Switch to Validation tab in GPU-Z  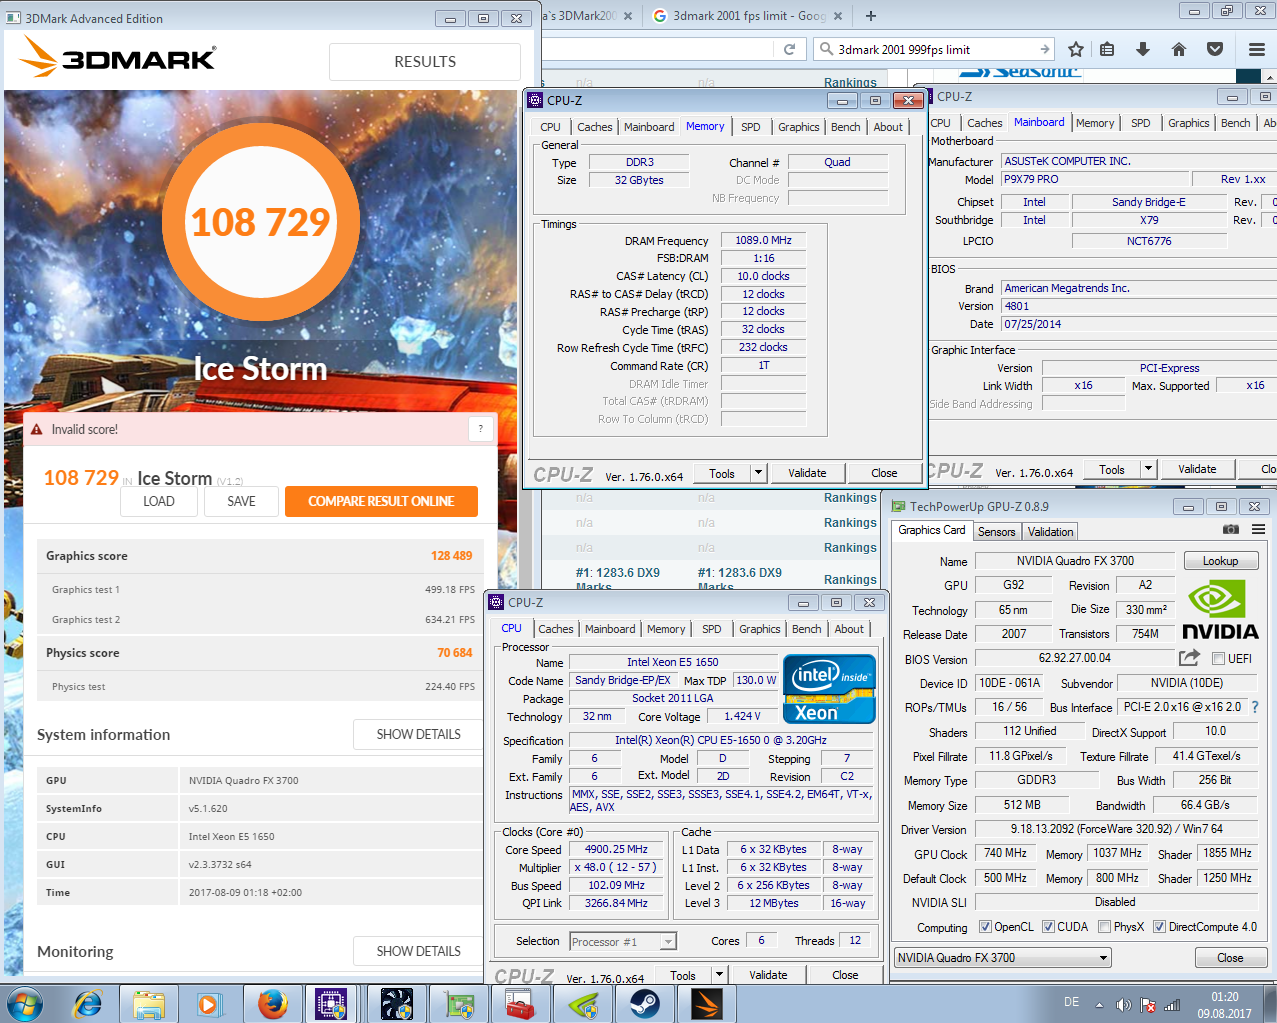click(x=1050, y=532)
